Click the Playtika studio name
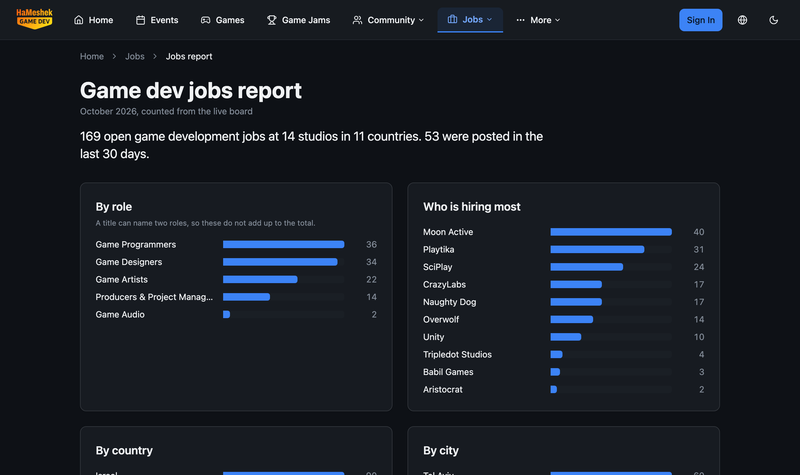The width and height of the screenshot is (800, 475). tap(438, 249)
